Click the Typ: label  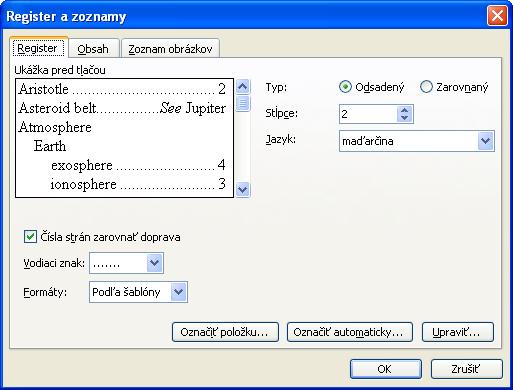click(276, 87)
